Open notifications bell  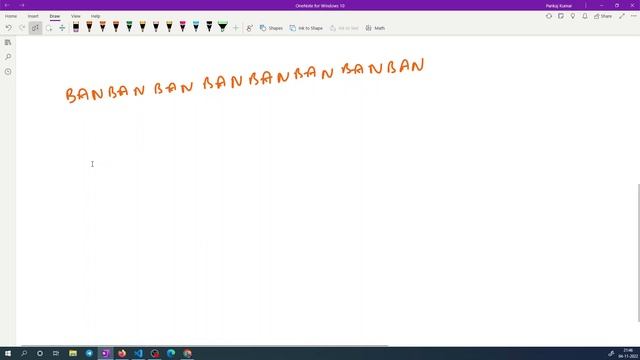[585, 16]
